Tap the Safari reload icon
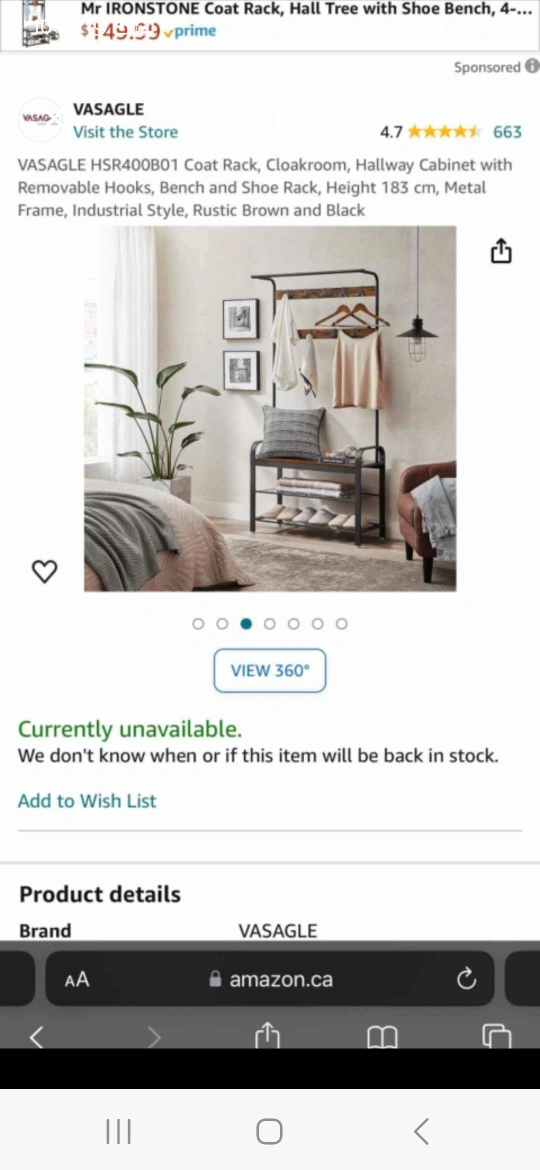540x1170 pixels. pyautogui.click(x=466, y=978)
